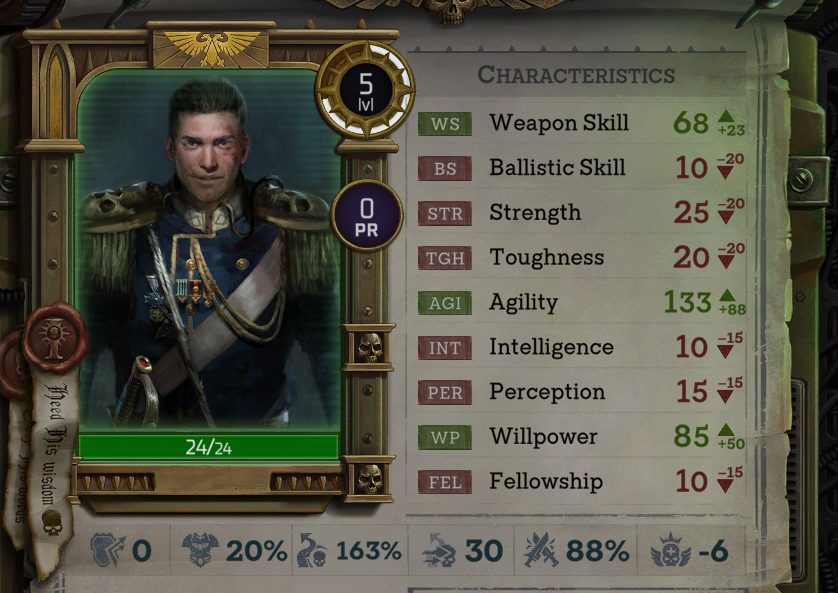
Task: Click the Perception characteristic row
Action: pyautogui.click(x=580, y=392)
